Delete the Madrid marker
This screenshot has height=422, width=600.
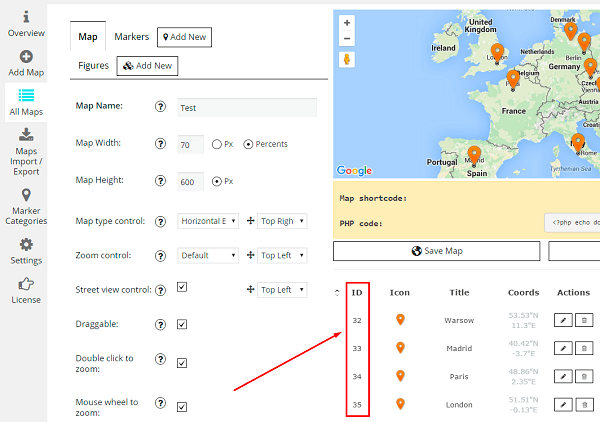pyautogui.click(x=584, y=348)
